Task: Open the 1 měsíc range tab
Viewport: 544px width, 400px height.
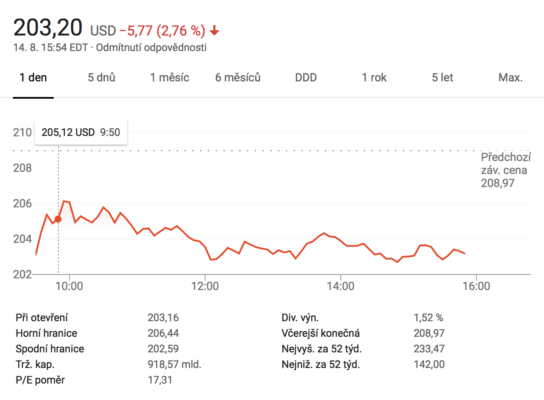Action: pyautogui.click(x=170, y=77)
